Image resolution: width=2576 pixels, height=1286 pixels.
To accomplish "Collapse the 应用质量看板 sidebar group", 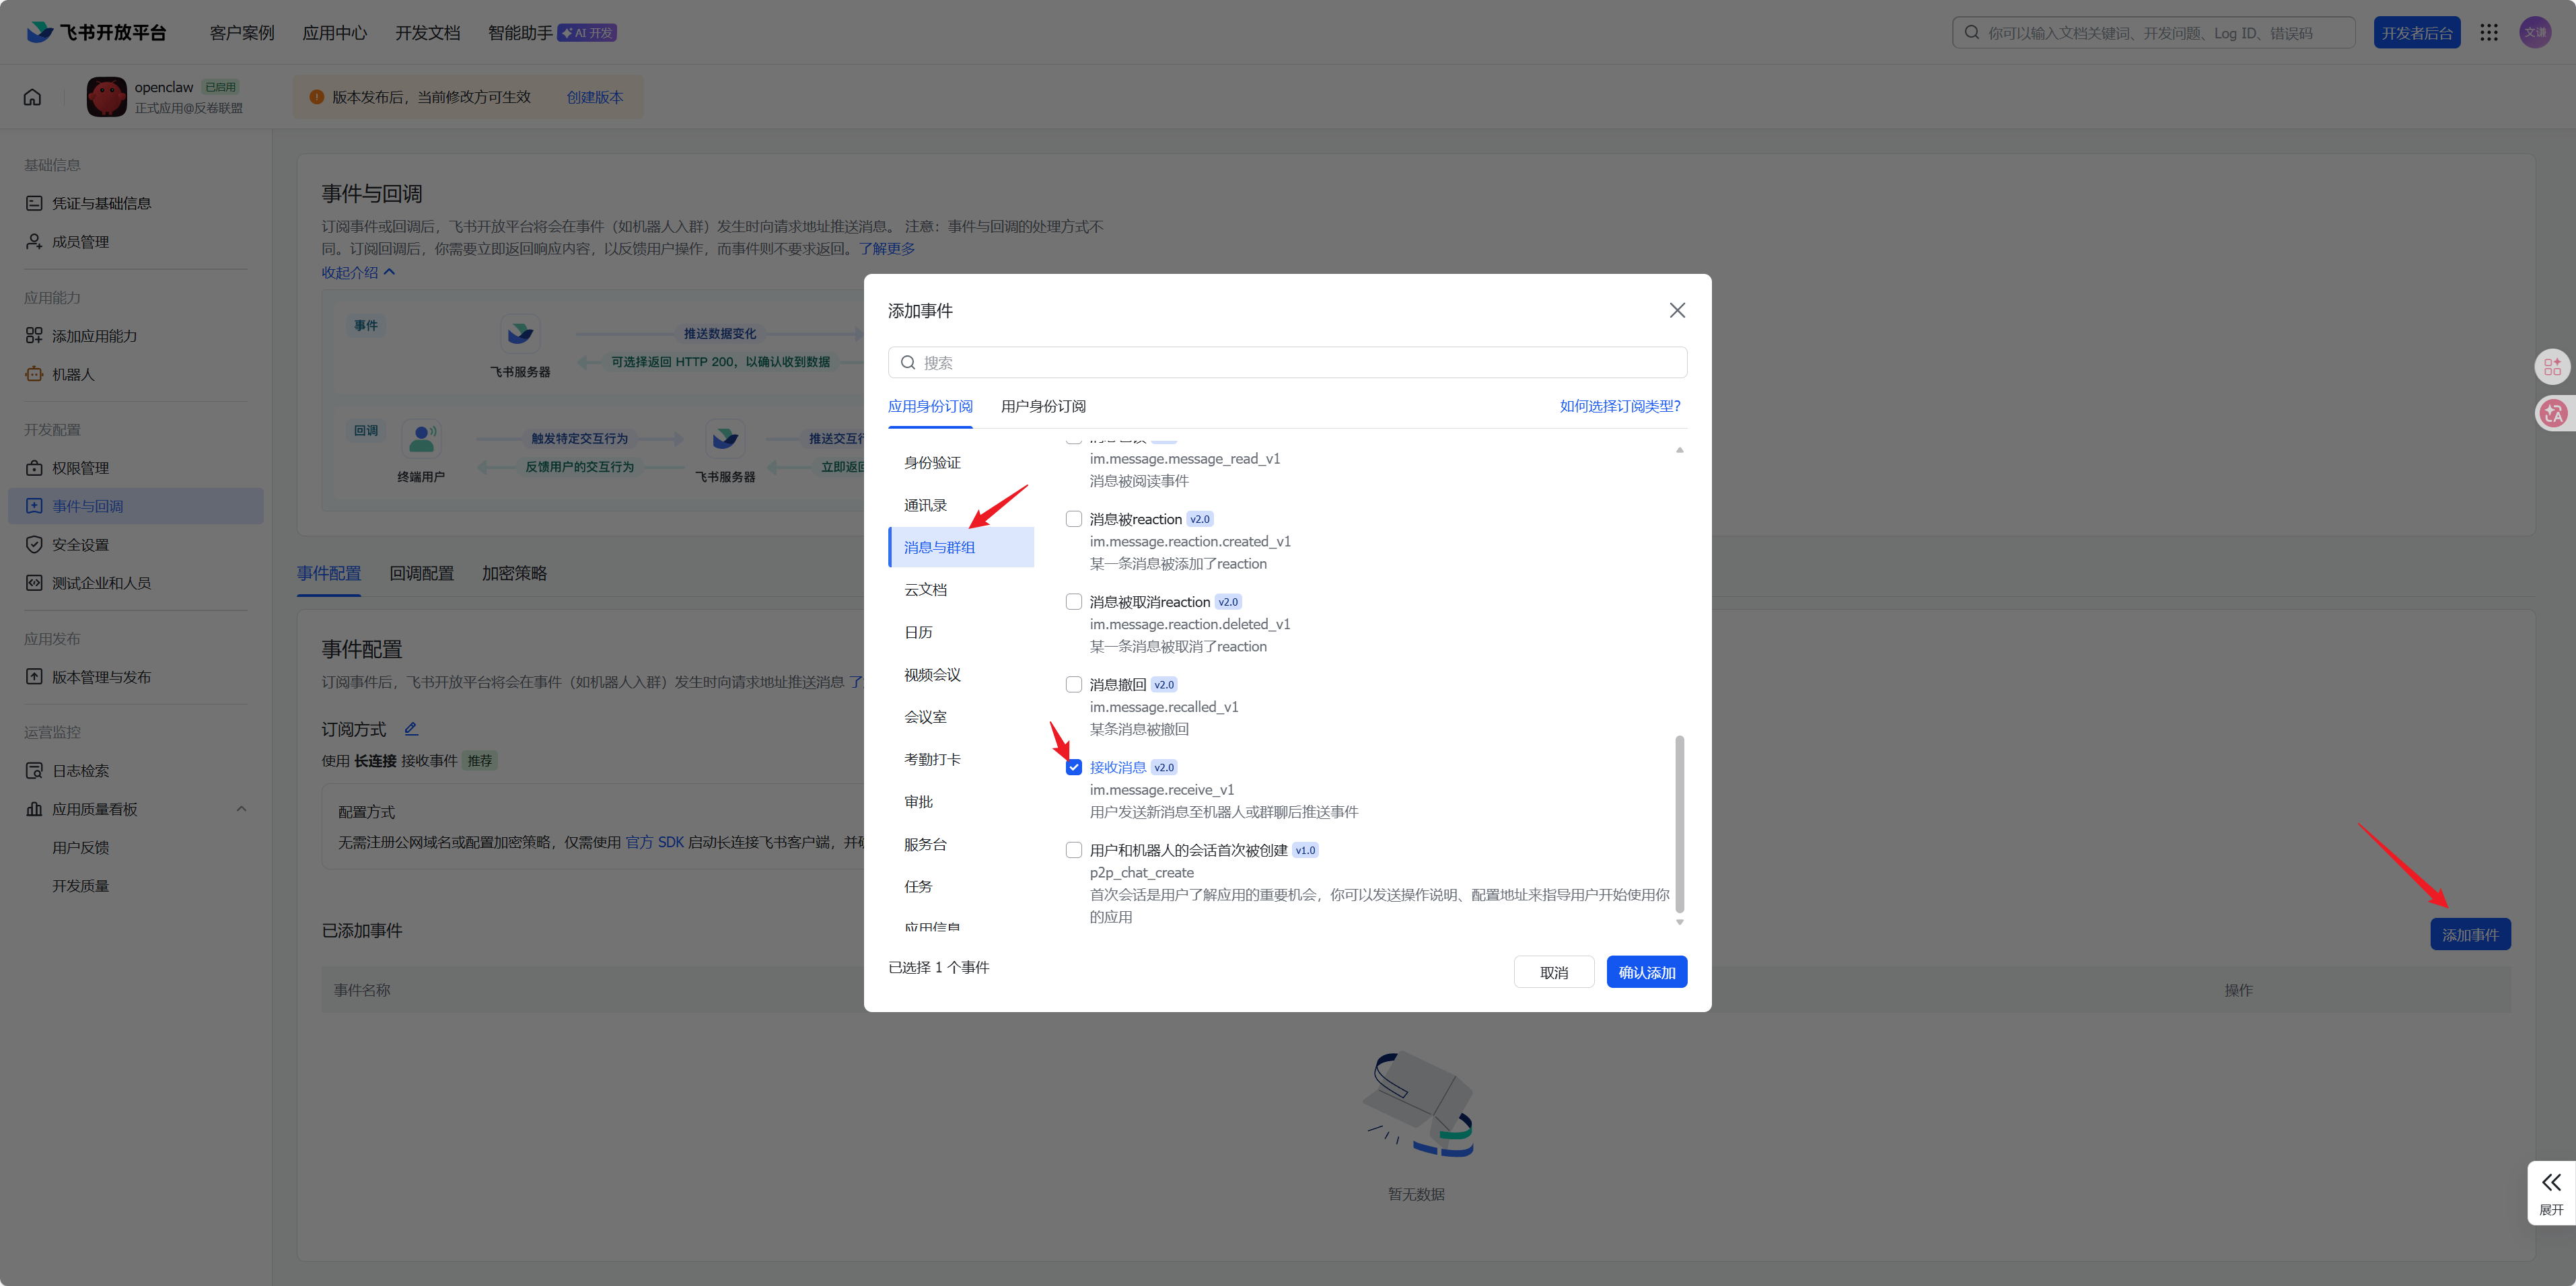I will click(x=241, y=809).
